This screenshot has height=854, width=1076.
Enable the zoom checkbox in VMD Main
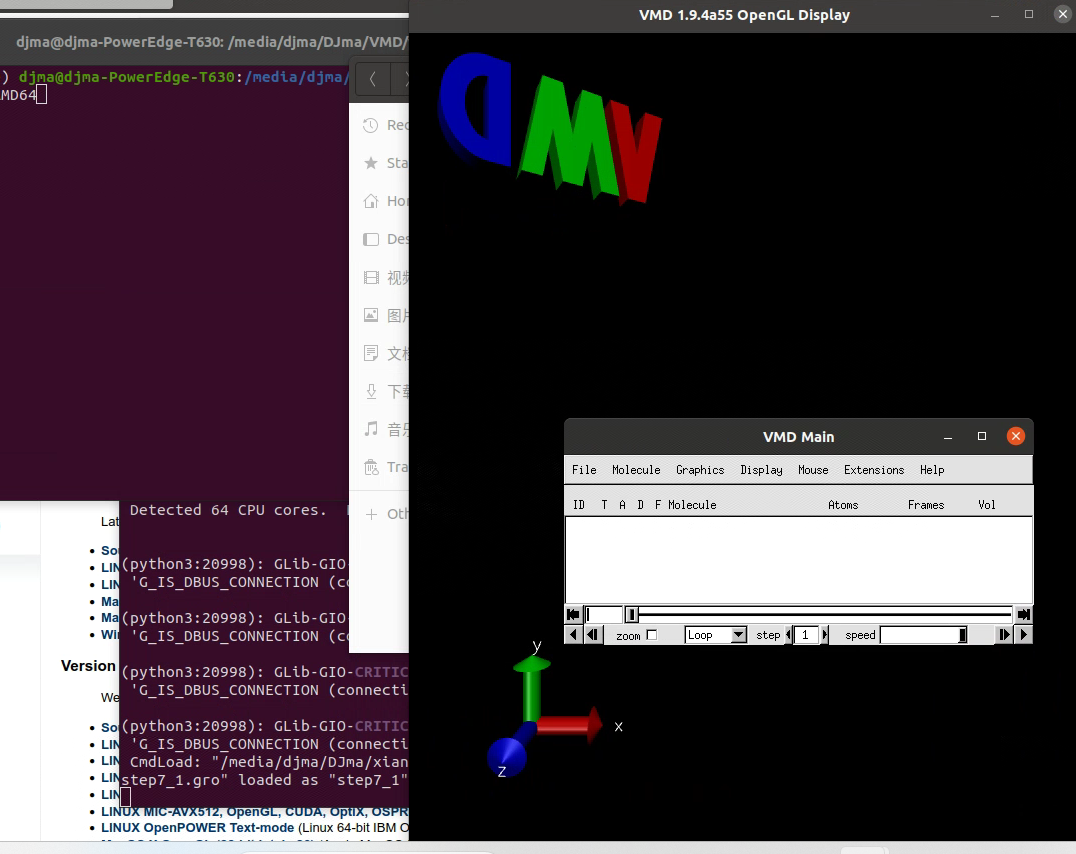pos(651,634)
